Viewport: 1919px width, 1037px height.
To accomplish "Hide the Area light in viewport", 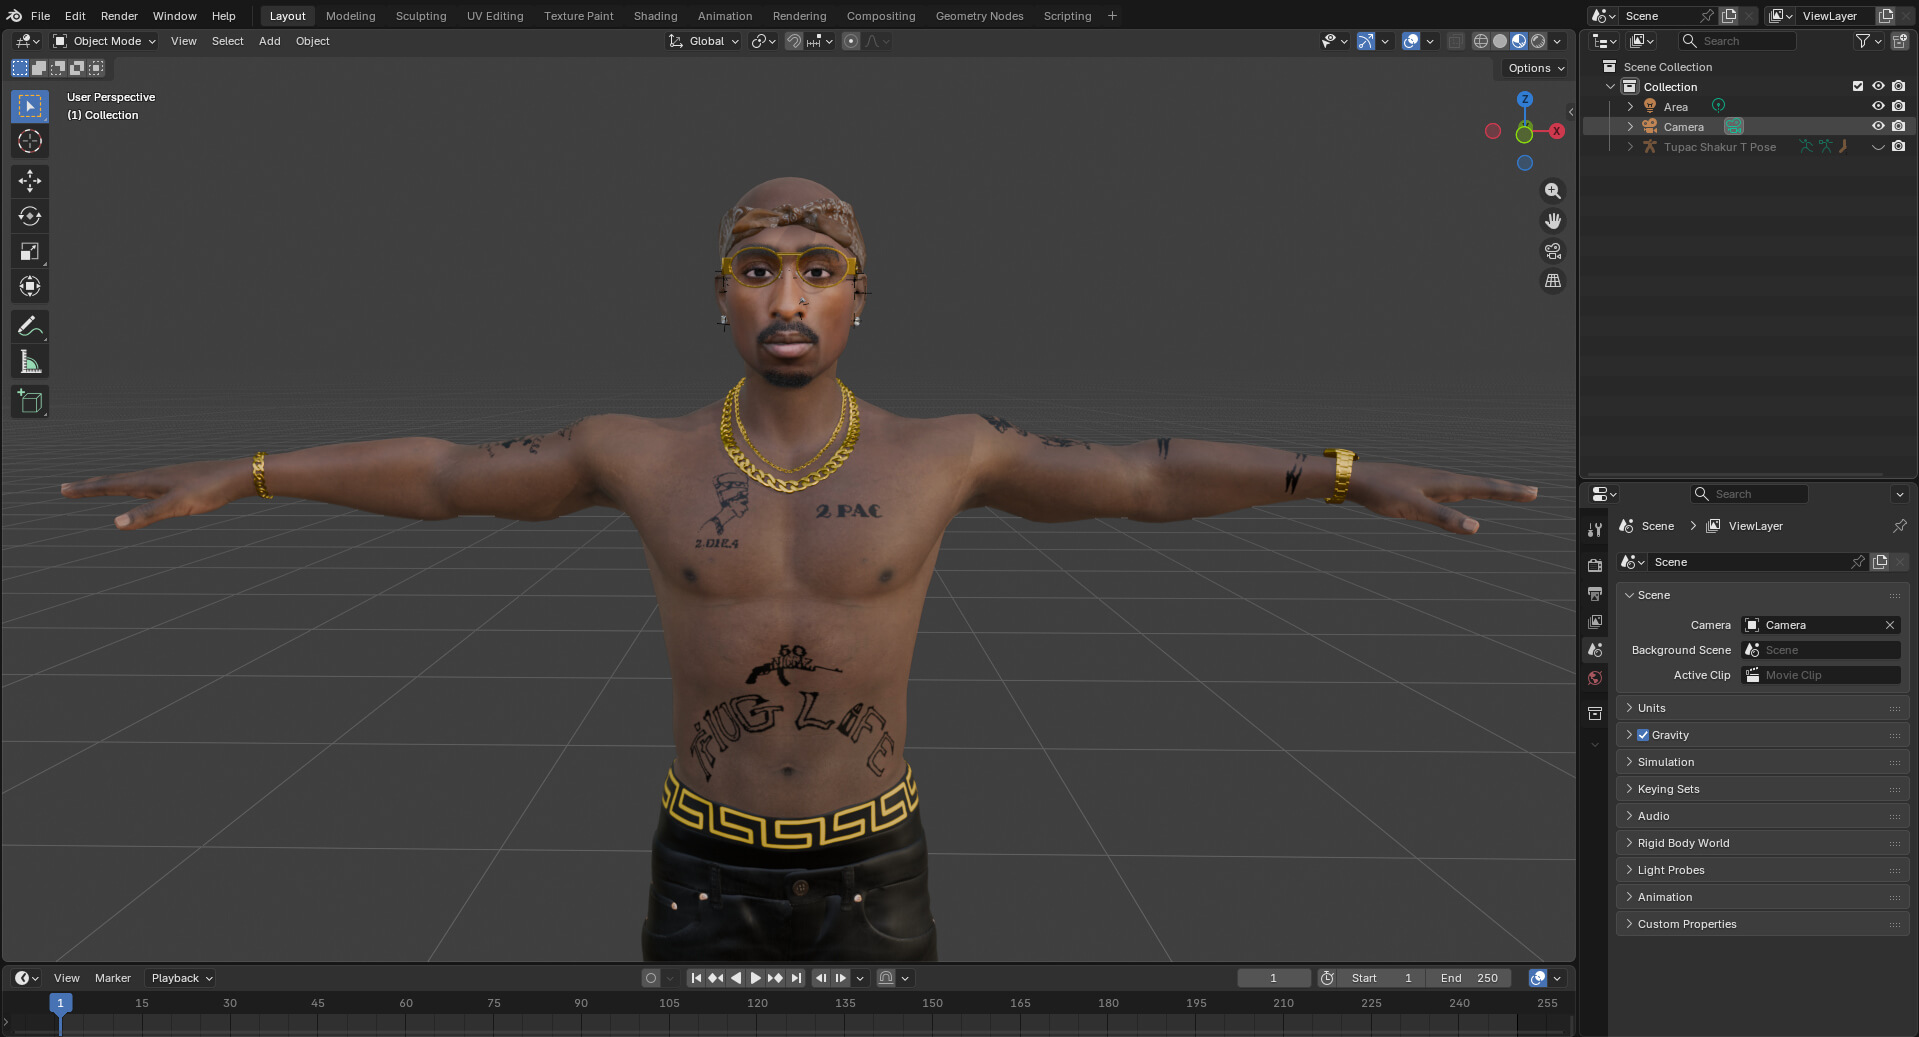I will 1878,106.
